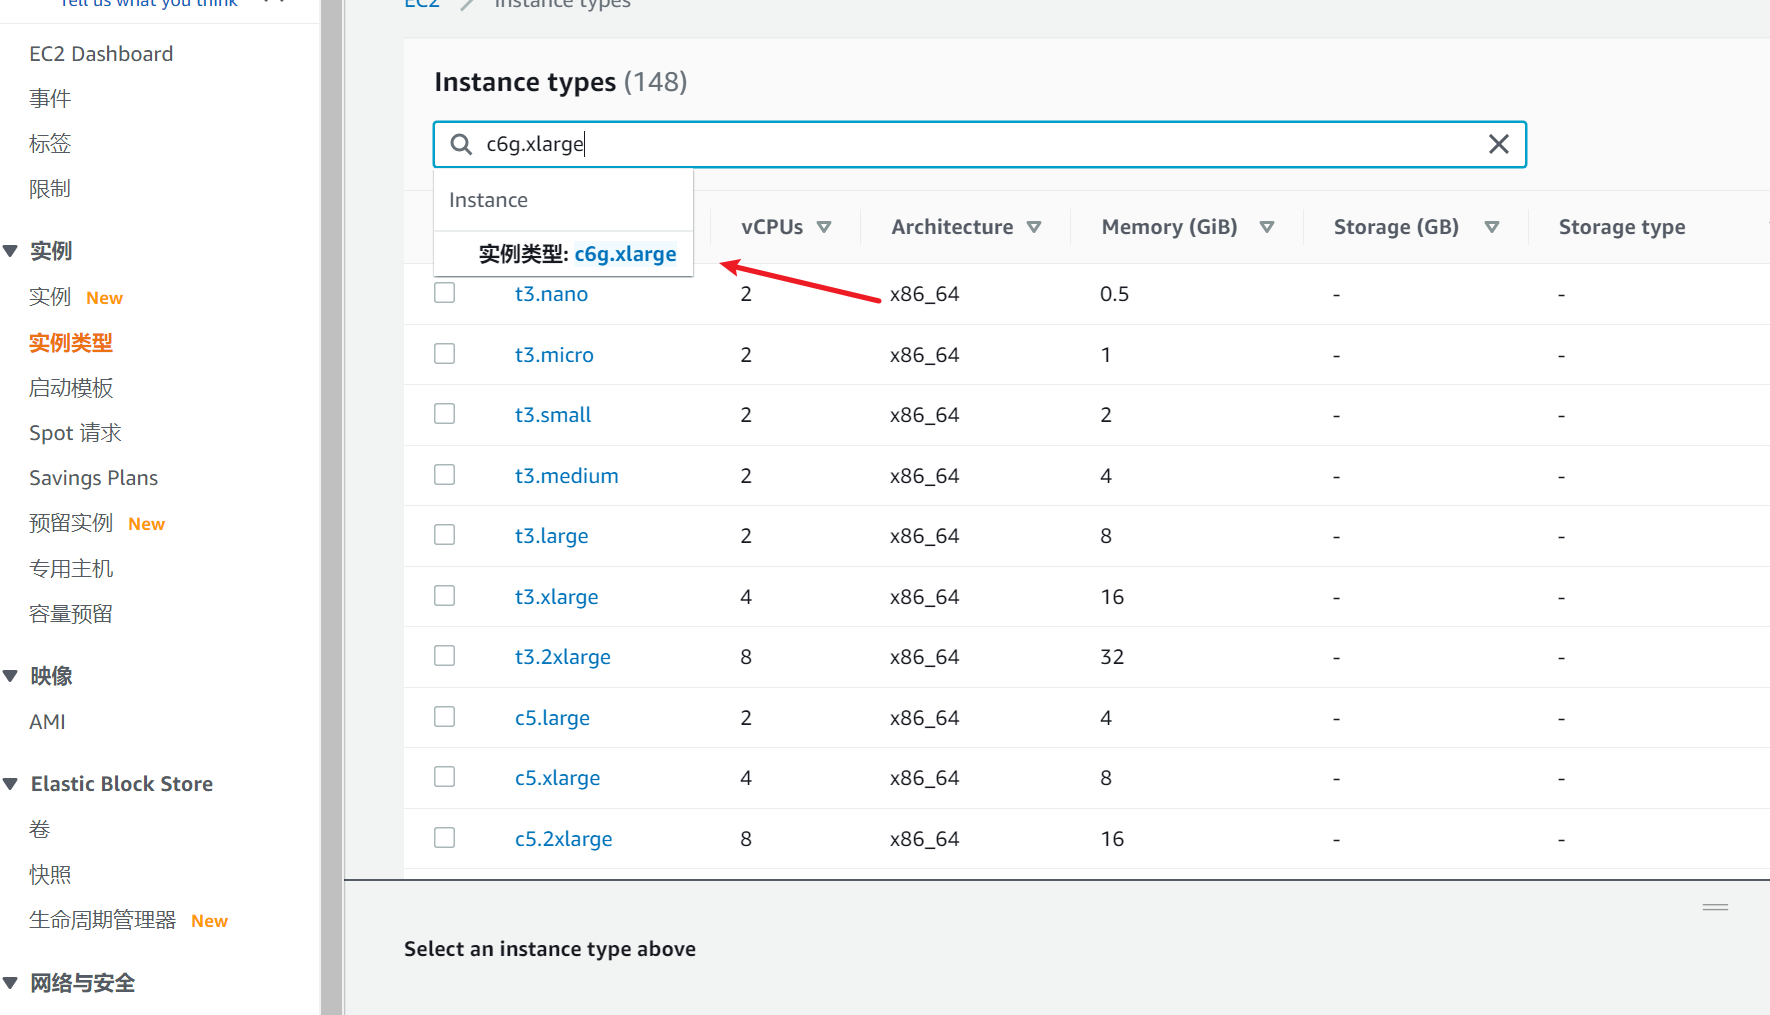
Task: Check the t3.small row checkbox
Action: [445, 413]
